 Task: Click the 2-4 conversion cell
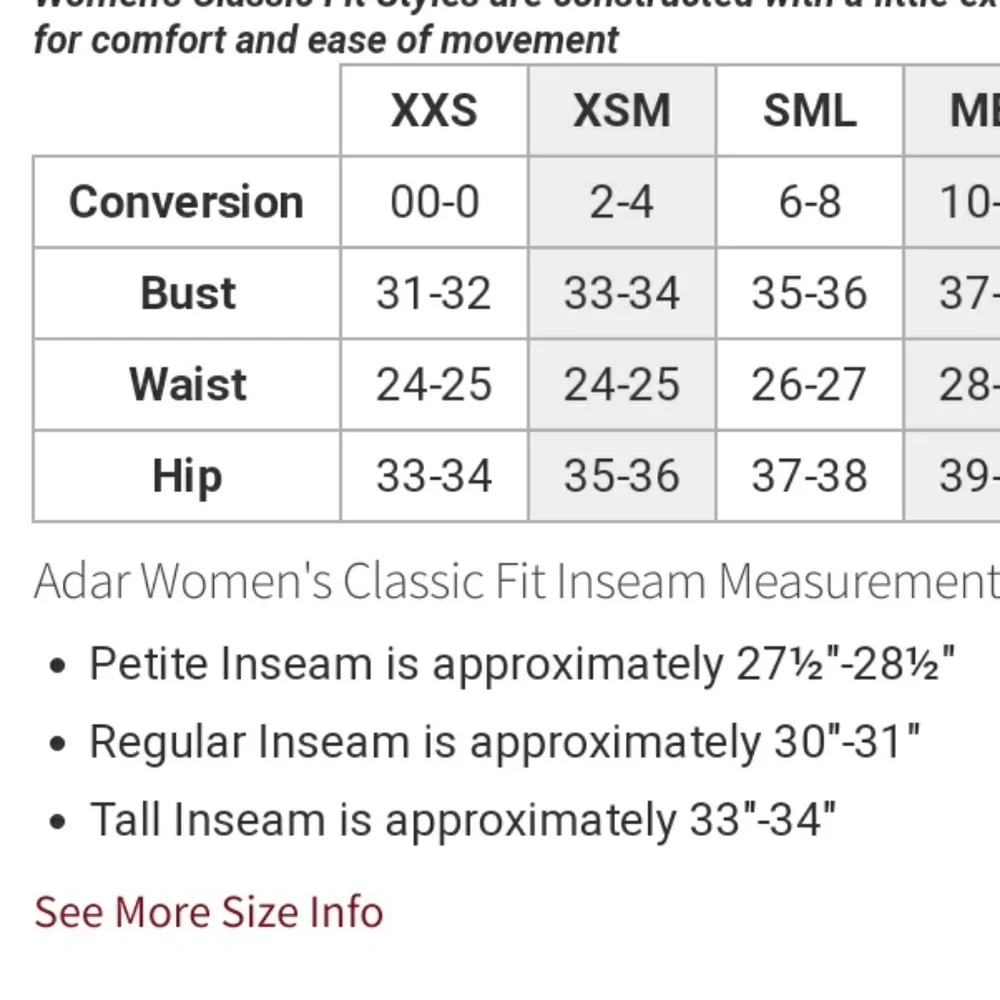coord(622,202)
